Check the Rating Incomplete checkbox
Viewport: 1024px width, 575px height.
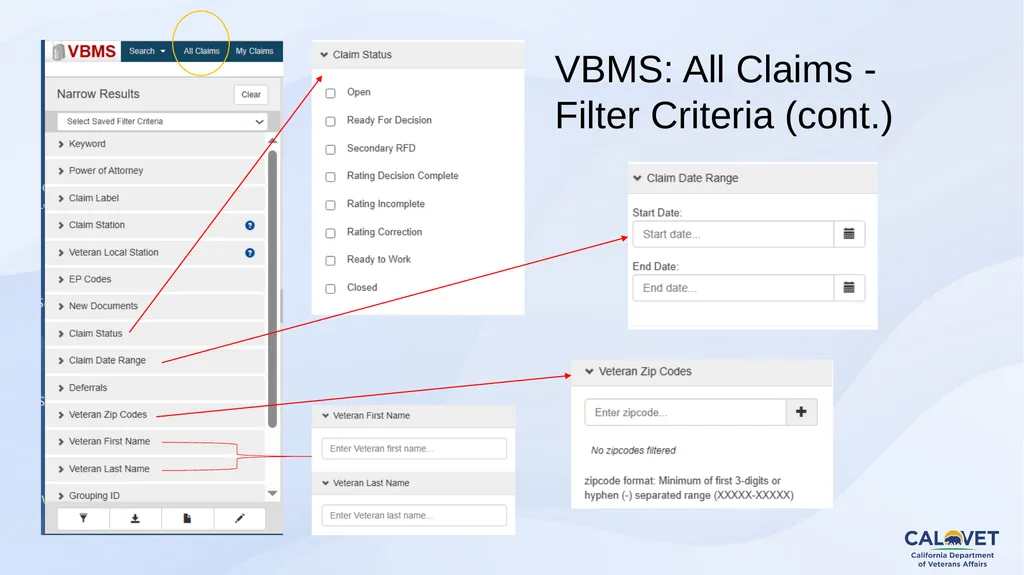coord(330,205)
